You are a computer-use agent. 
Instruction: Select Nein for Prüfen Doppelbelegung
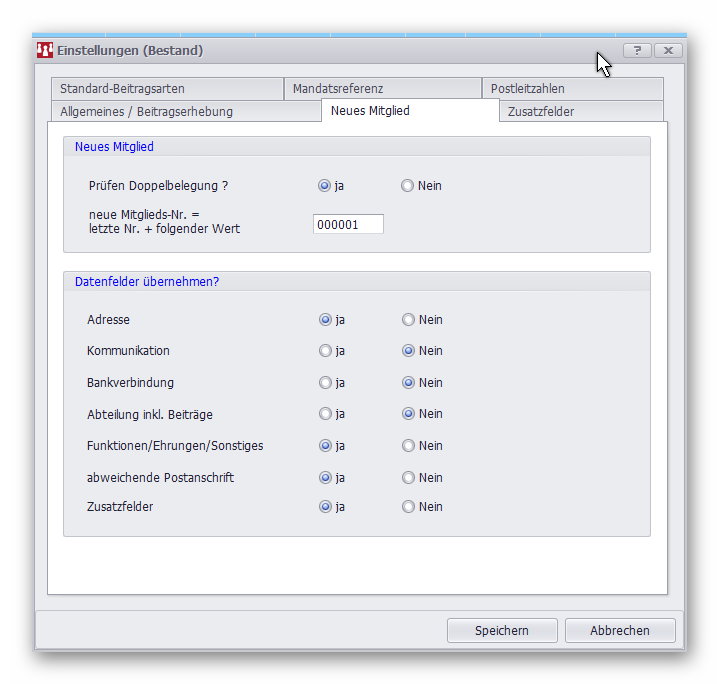coord(408,186)
